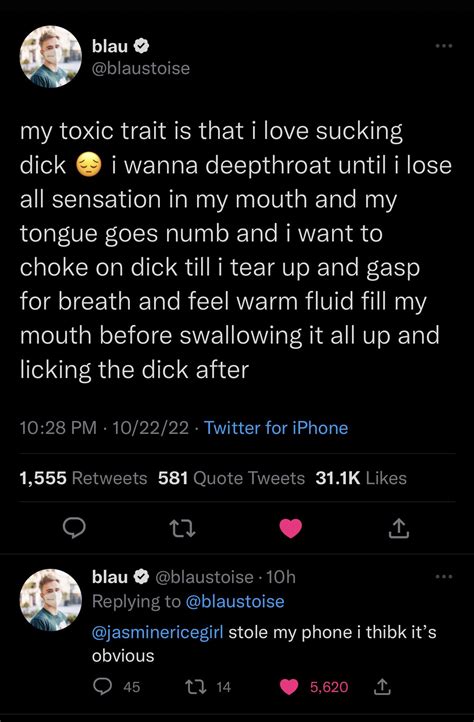Open blau's profile picture on main tweet

coord(51,57)
